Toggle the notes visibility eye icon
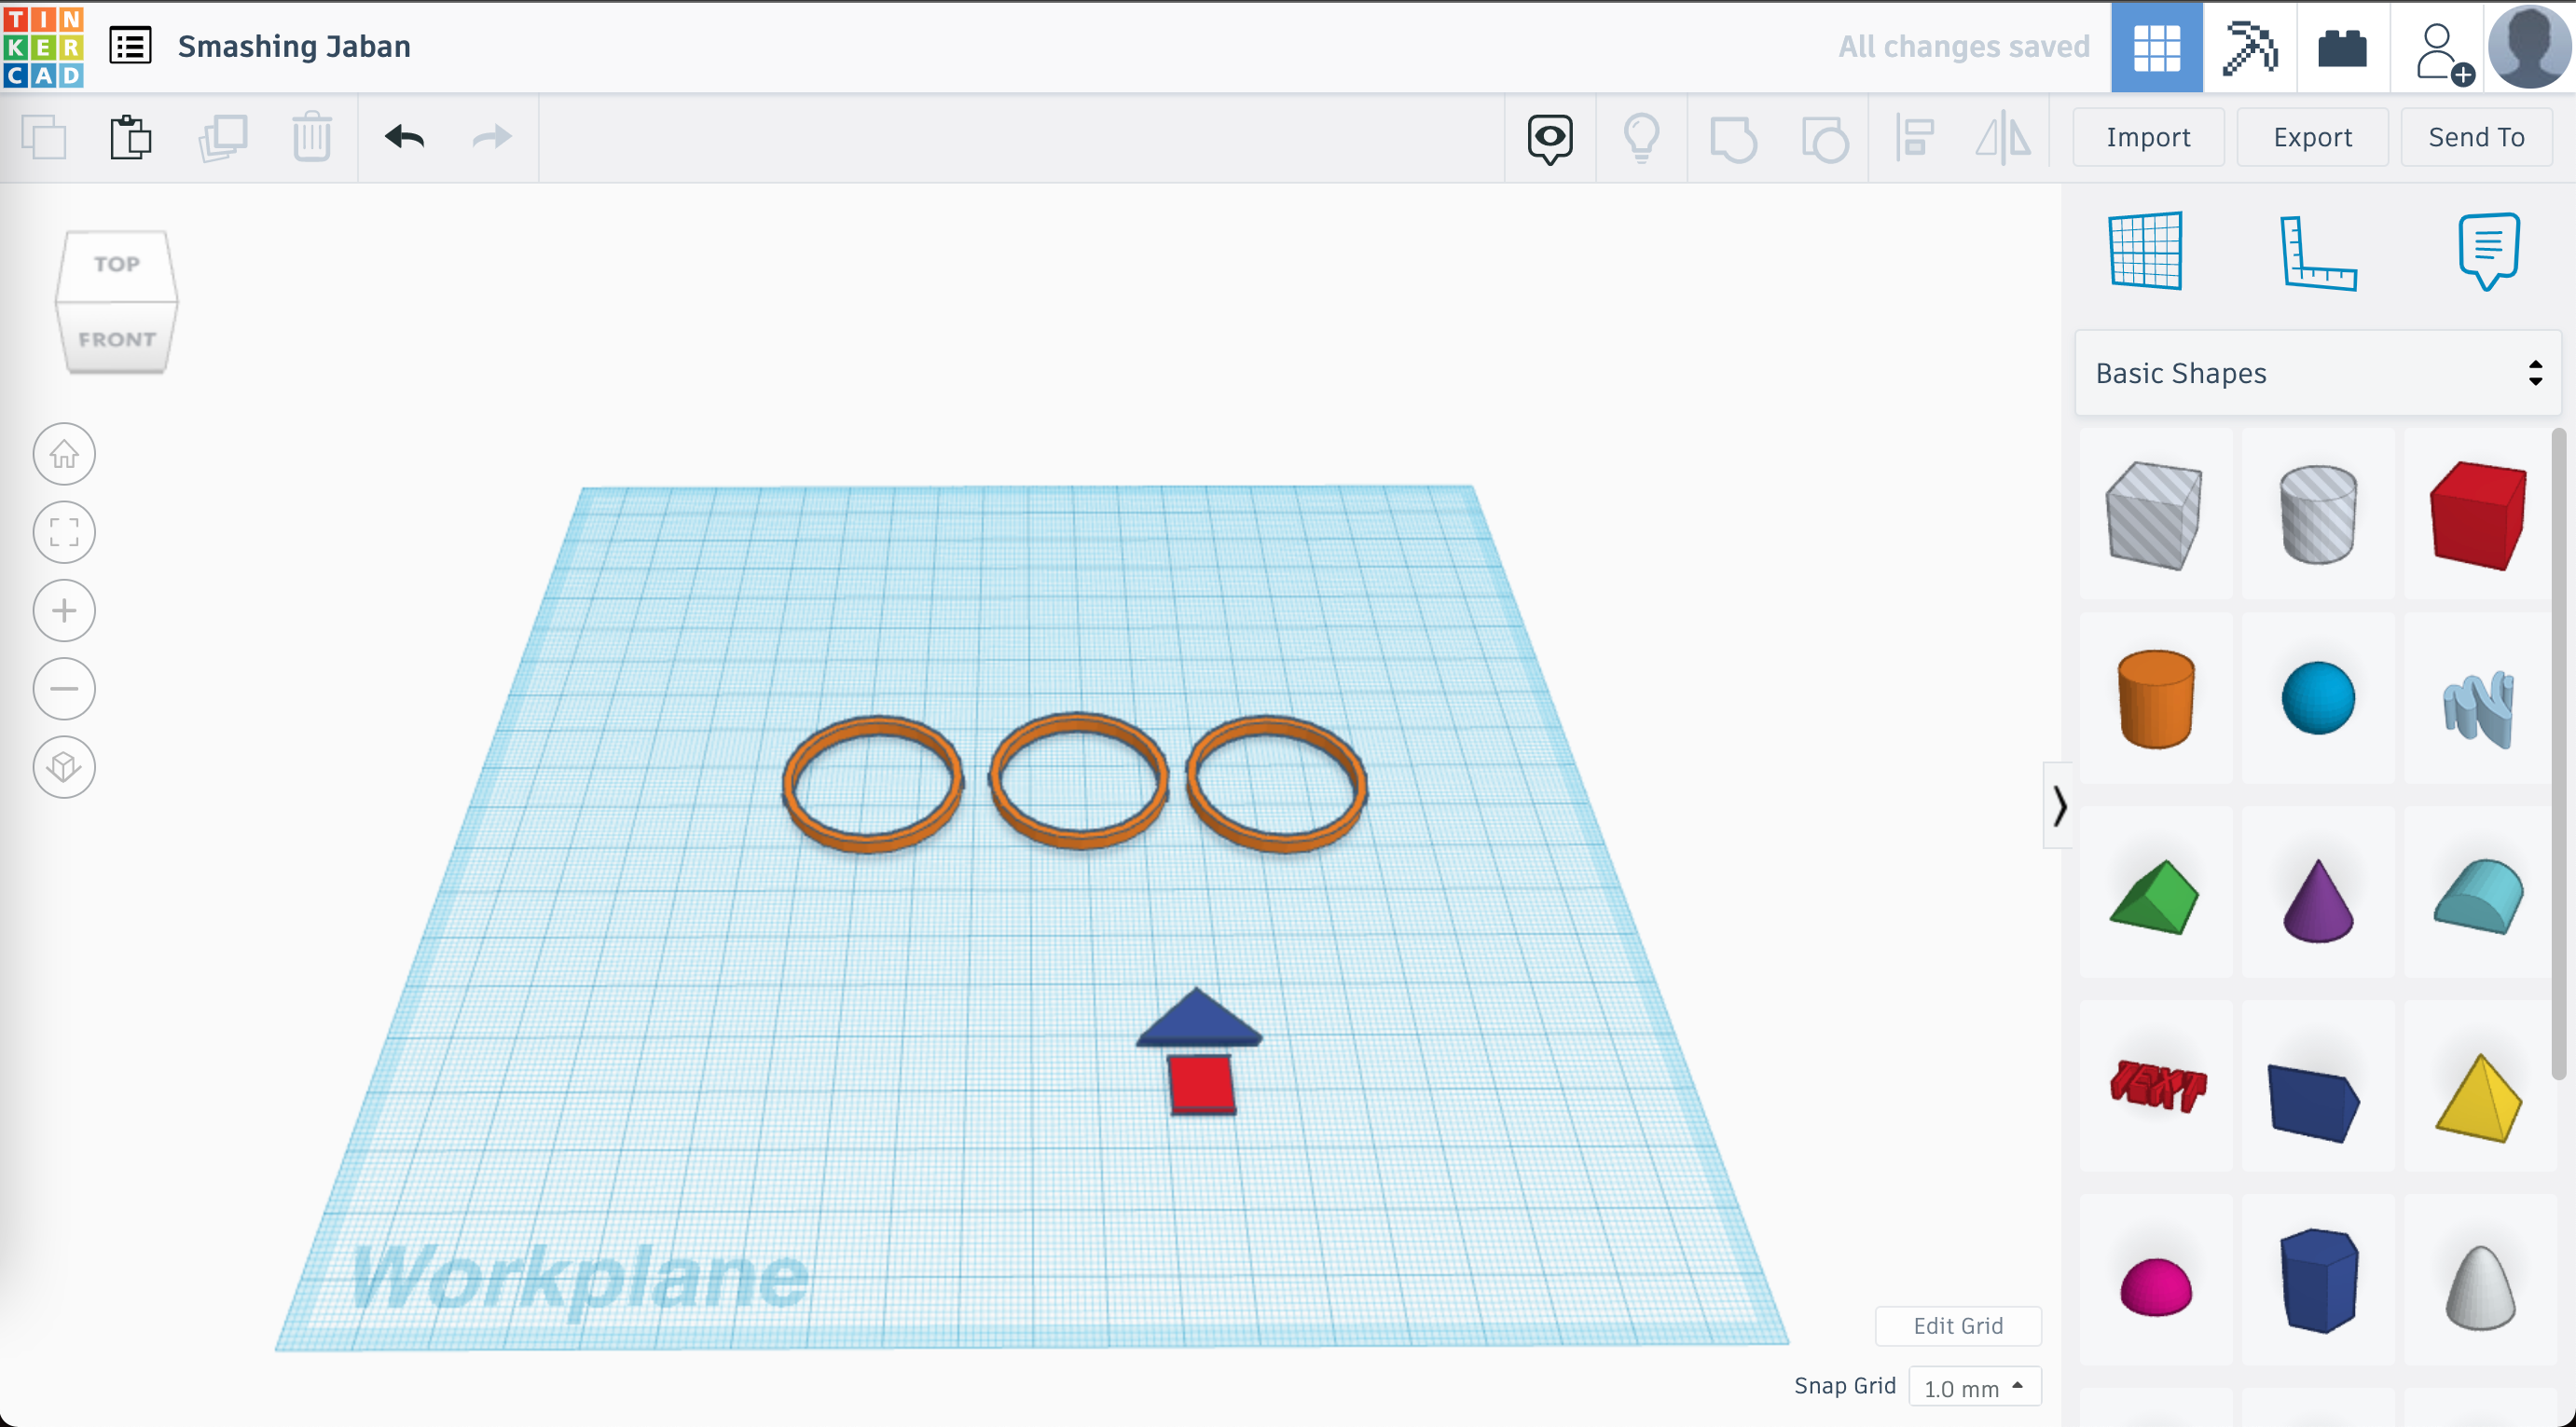This screenshot has height=1427, width=2576. pos(1550,138)
